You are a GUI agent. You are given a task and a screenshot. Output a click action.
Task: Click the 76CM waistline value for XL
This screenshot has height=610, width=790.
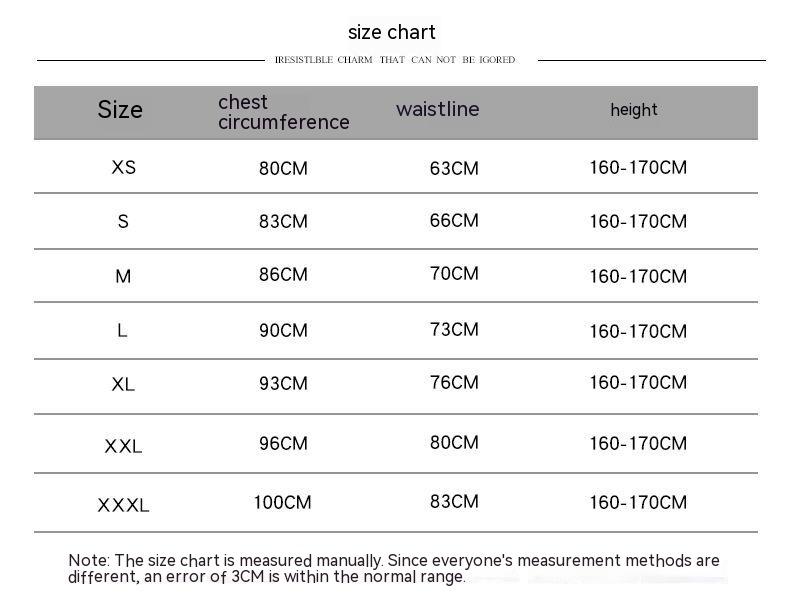click(x=454, y=383)
